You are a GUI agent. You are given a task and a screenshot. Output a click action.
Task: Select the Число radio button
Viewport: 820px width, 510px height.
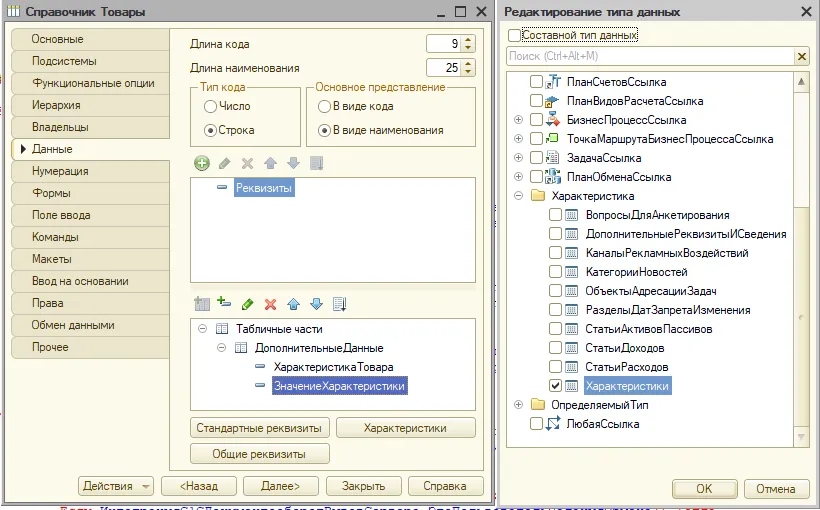pos(210,107)
